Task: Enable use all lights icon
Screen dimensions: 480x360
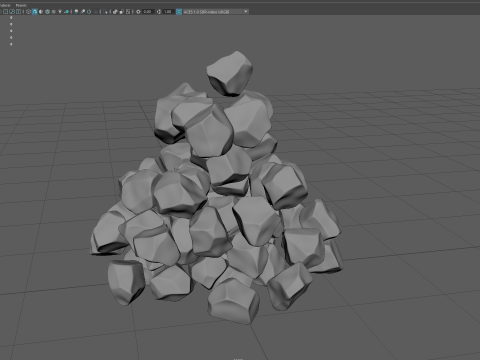Action: (x=60, y=12)
